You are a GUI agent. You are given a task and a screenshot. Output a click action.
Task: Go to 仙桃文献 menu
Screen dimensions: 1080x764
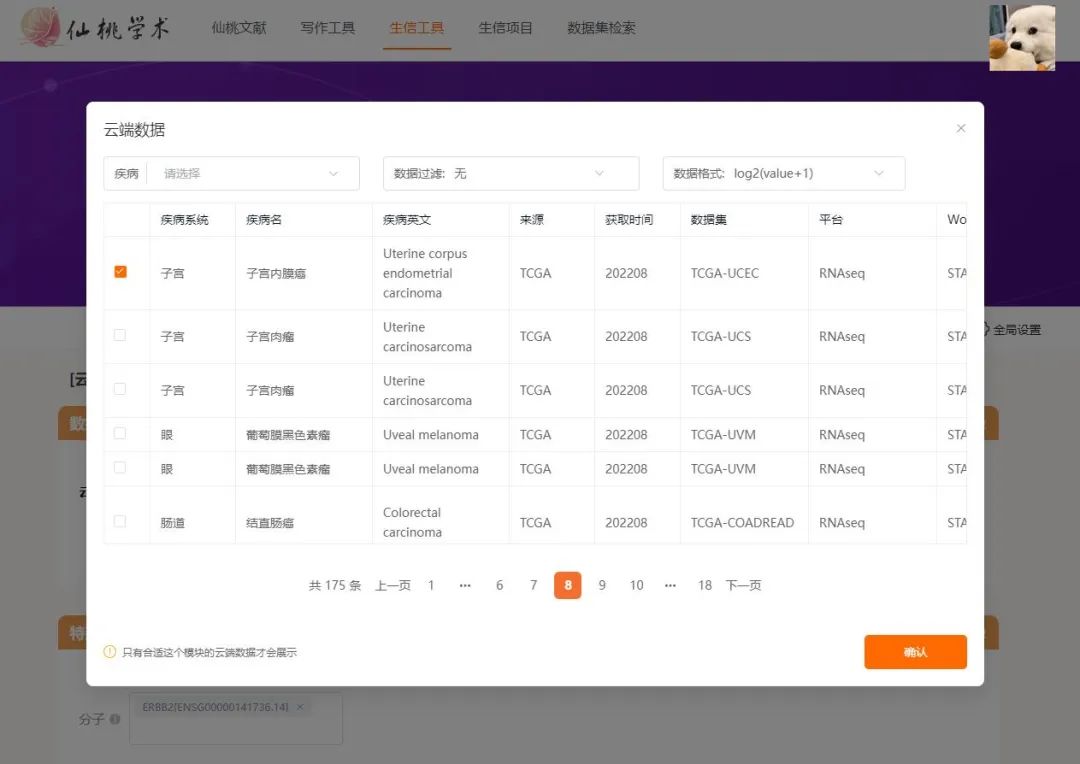coord(238,28)
